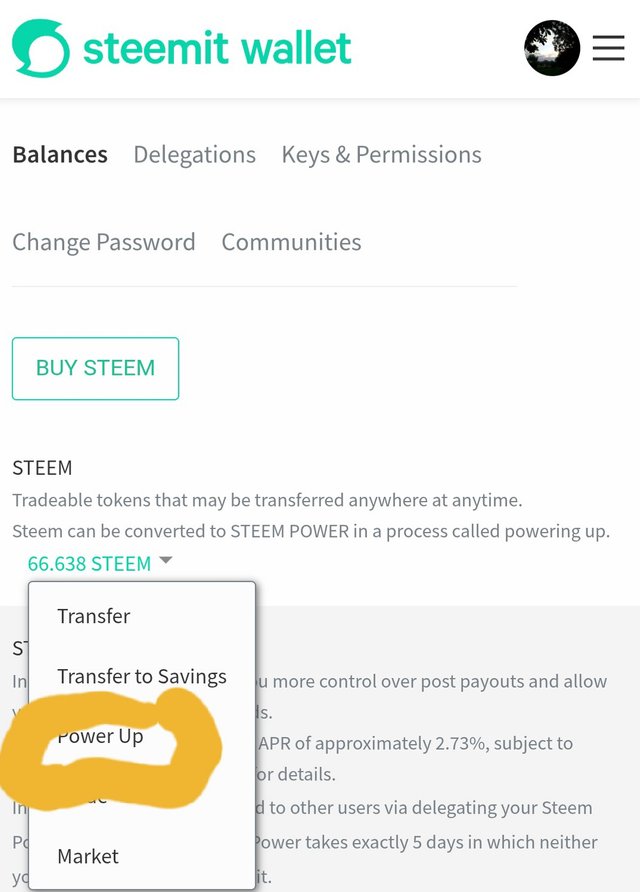Switch to the Communities tab
640x892 pixels.
point(291,242)
